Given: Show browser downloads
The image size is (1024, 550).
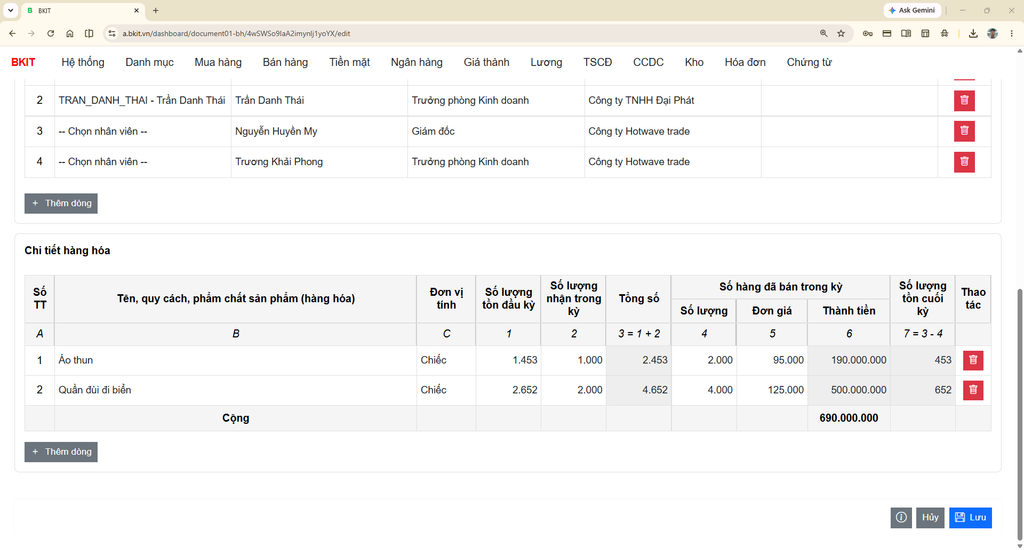Looking at the screenshot, I should pyautogui.click(x=973, y=33).
